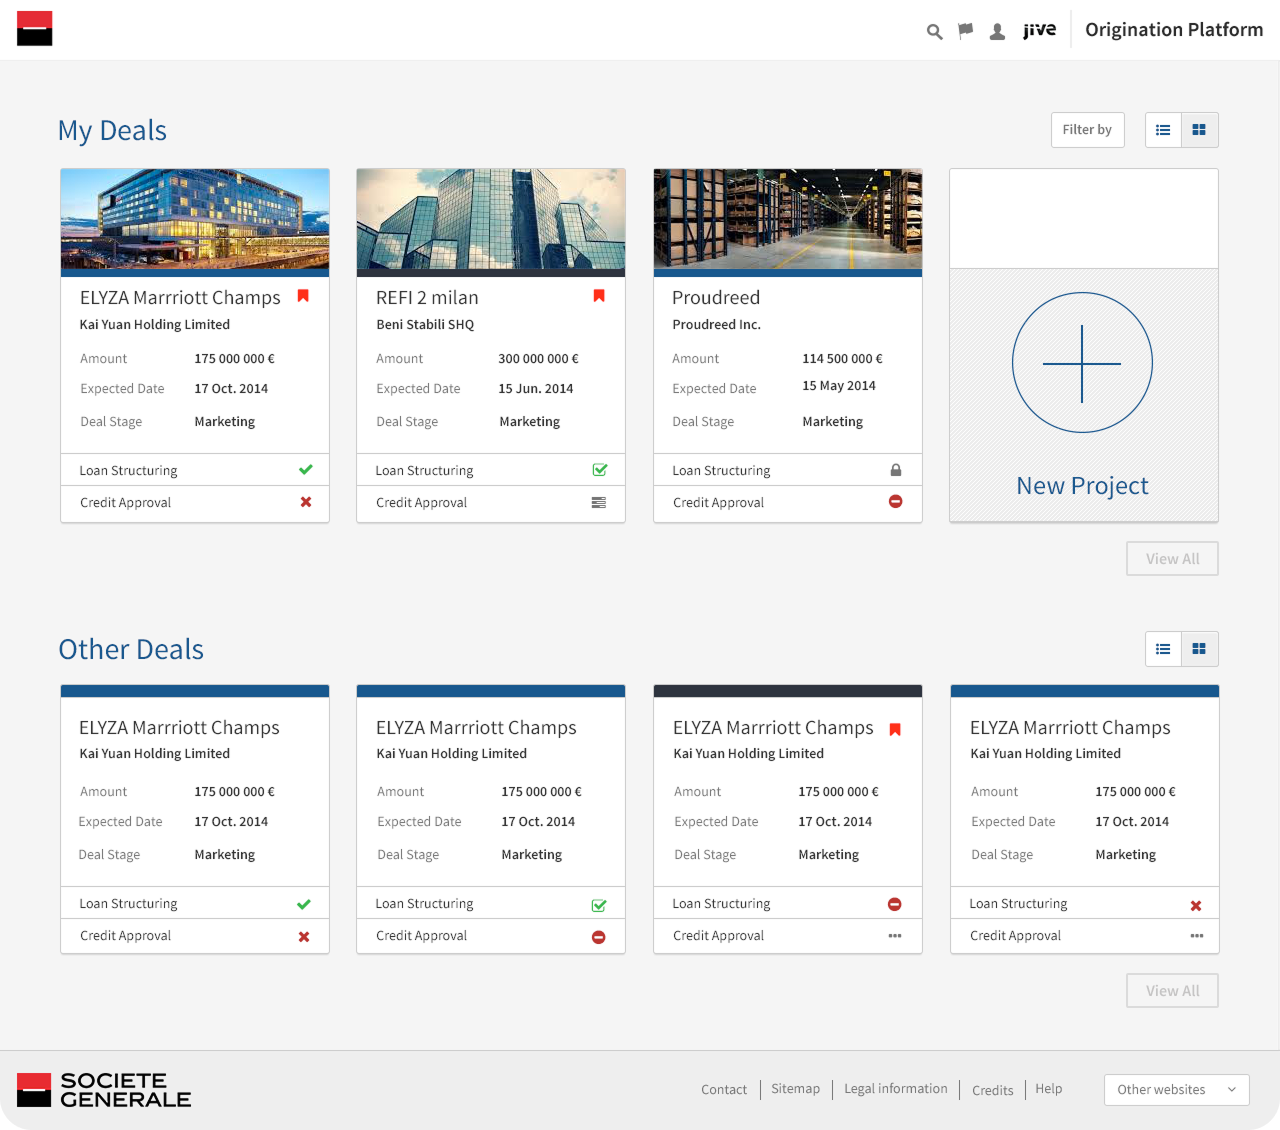Open the Legal information link
1280x1130 pixels.
[x=895, y=1089]
